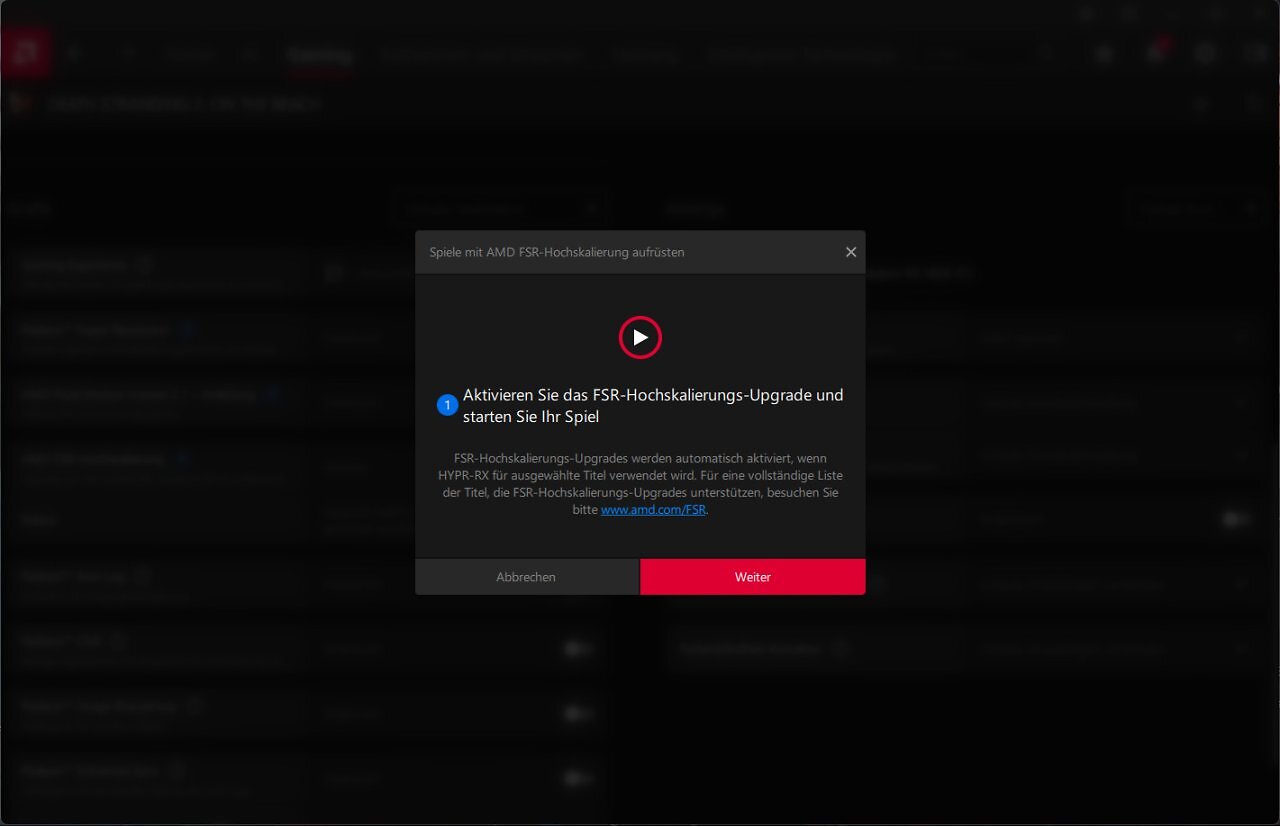Viewport: 1280px width, 827px height.
Task: Click Abbrechen to cancel the dialog
Action: pos(526,577)
